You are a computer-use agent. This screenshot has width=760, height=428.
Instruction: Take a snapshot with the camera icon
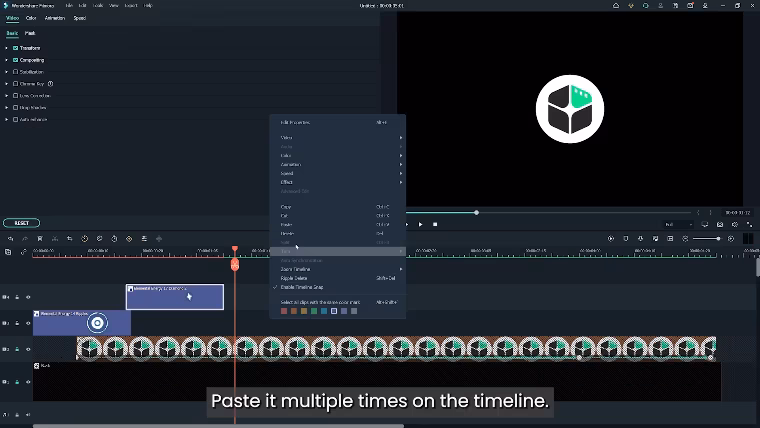click(720, 224)
